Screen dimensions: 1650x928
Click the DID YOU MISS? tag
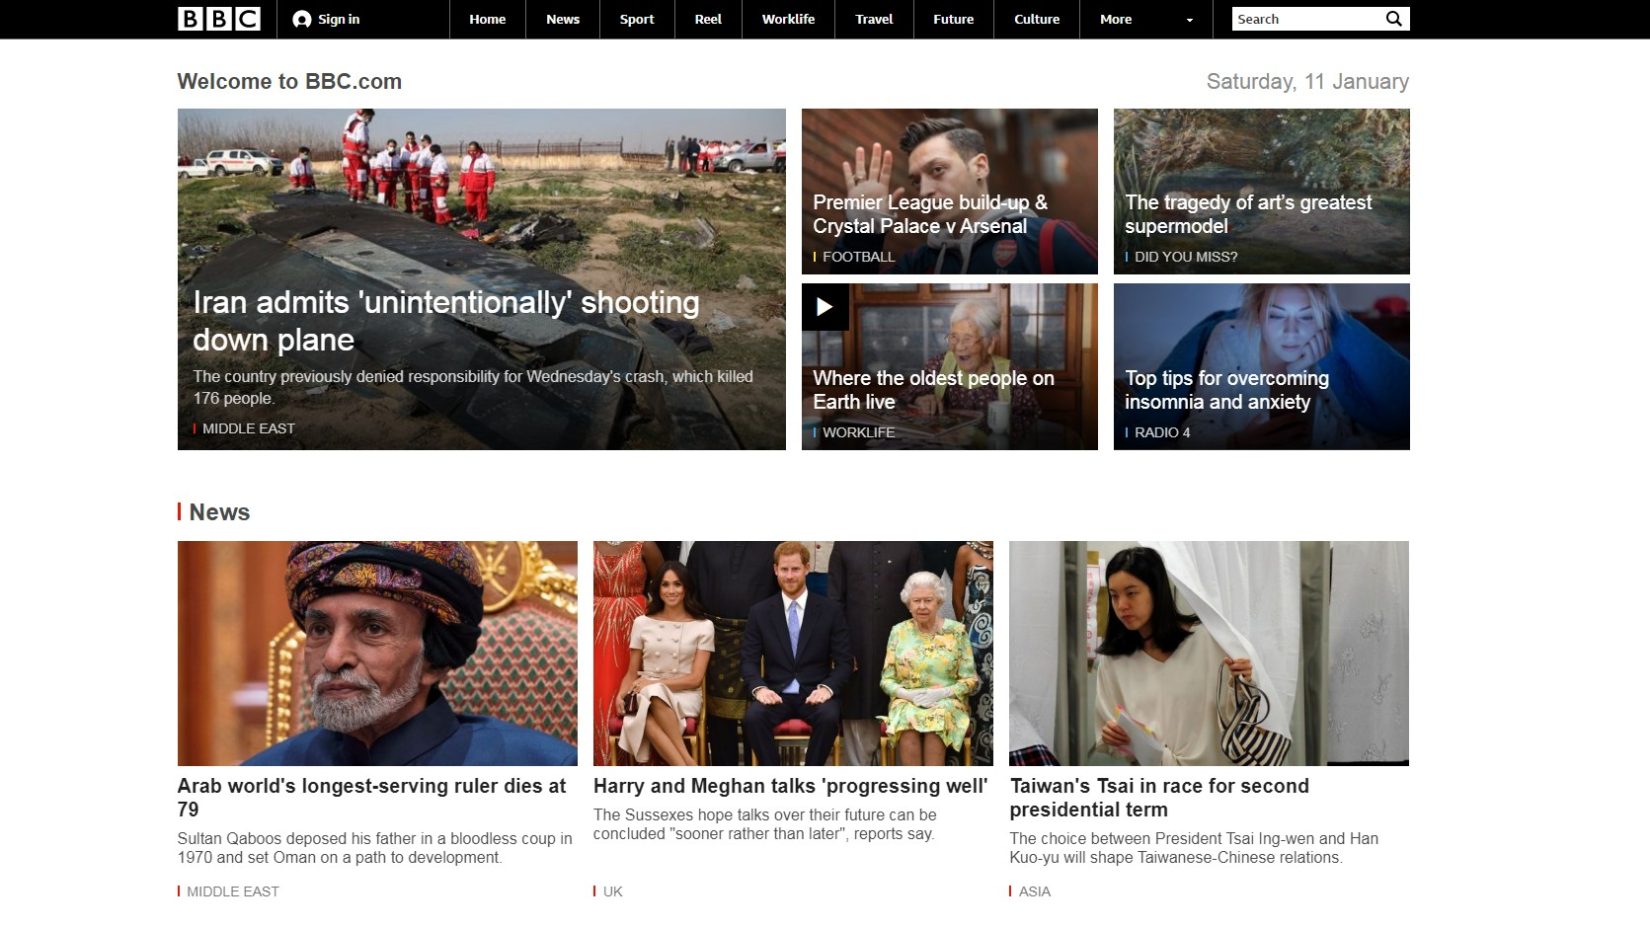click(x=1185, y=257)
